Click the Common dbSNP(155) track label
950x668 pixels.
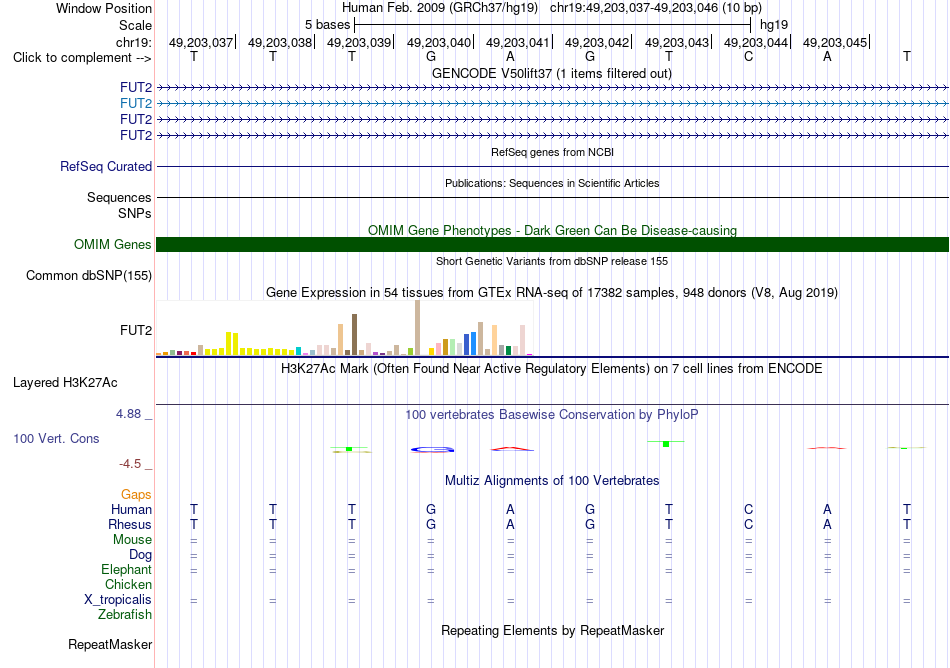coord(89,276)
